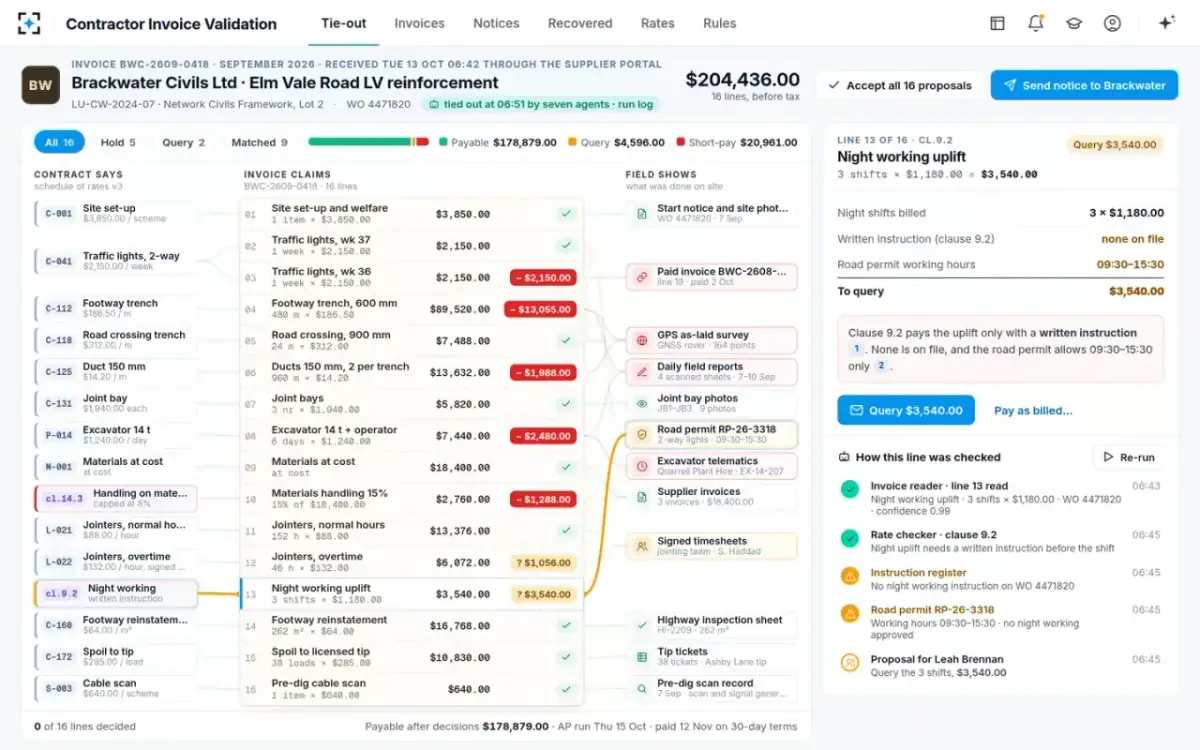Click Accept all 16 proposals button

point(900,85)
